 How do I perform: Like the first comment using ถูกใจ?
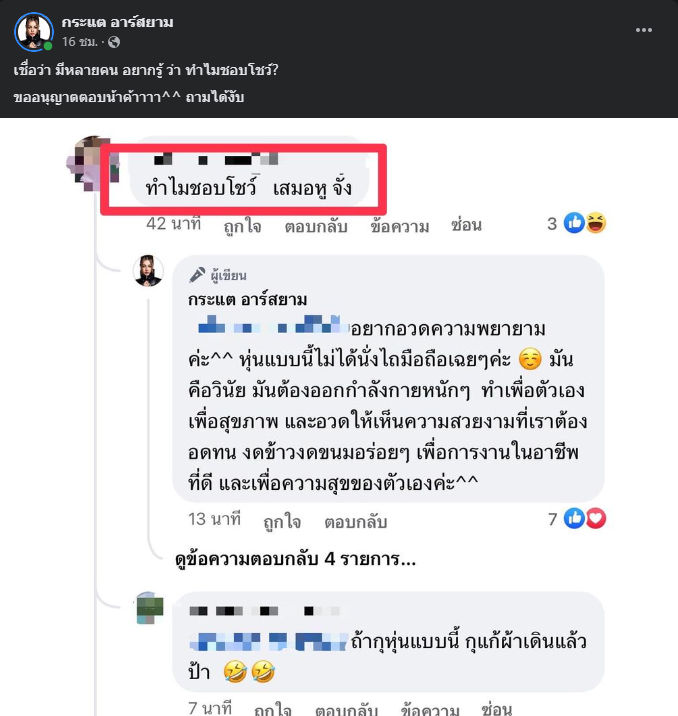[x=242, y=226]
